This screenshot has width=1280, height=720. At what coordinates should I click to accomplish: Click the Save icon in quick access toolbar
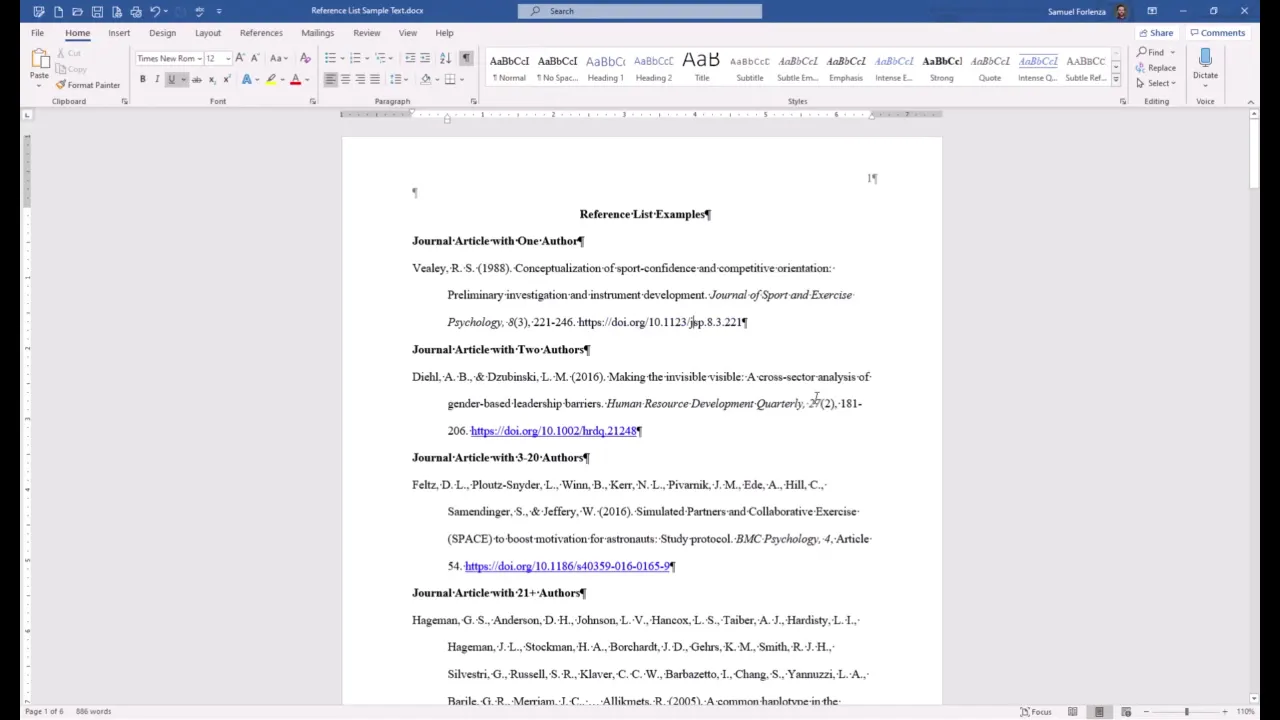click(x=97, y=11)
